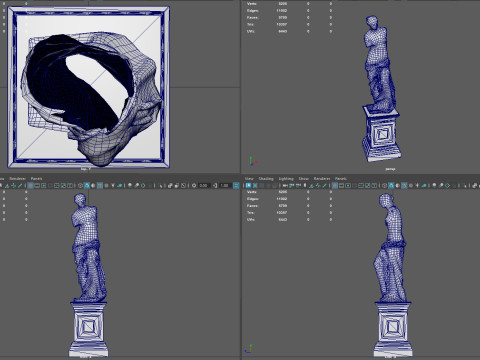Toggle film gate in bottom-left viewport toolbar

37,185
